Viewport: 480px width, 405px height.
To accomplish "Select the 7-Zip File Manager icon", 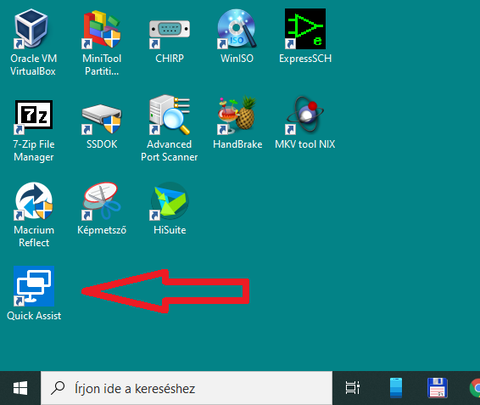I will pos(33,116).
